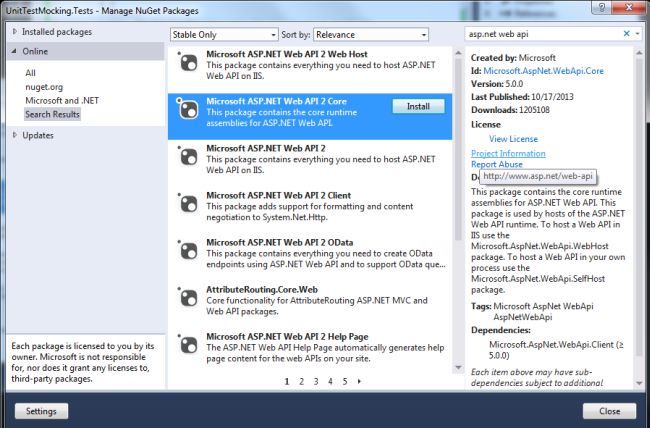Click the Close button at the bottom
Image resolution: width=650 pixels, height=428 pixels.
(609, 411)
